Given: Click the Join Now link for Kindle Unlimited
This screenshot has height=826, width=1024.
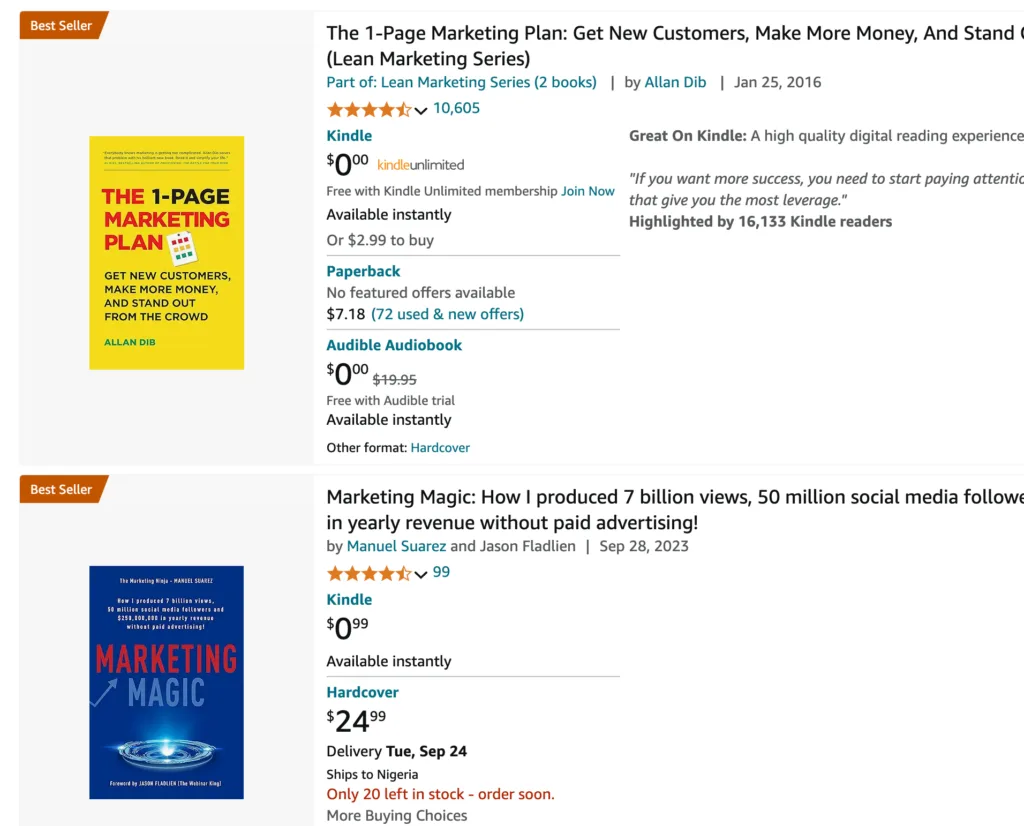Looking at the screenshot, I should click(x=588, y=190).
